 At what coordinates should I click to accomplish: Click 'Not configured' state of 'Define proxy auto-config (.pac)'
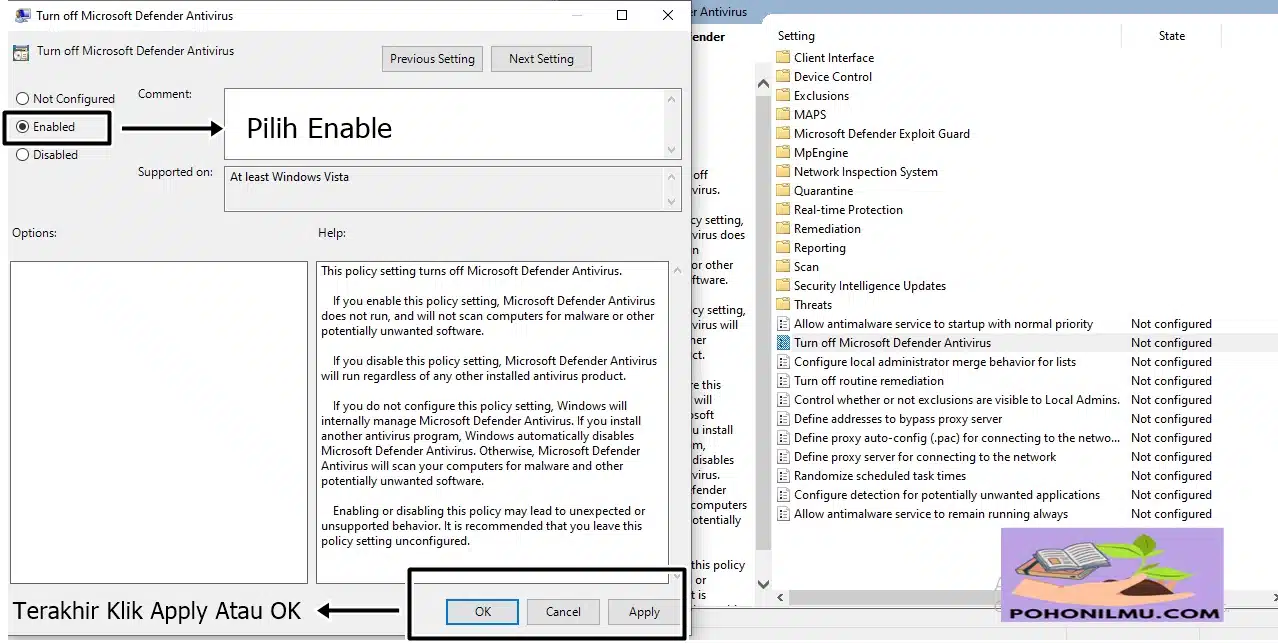[1171, 438]
